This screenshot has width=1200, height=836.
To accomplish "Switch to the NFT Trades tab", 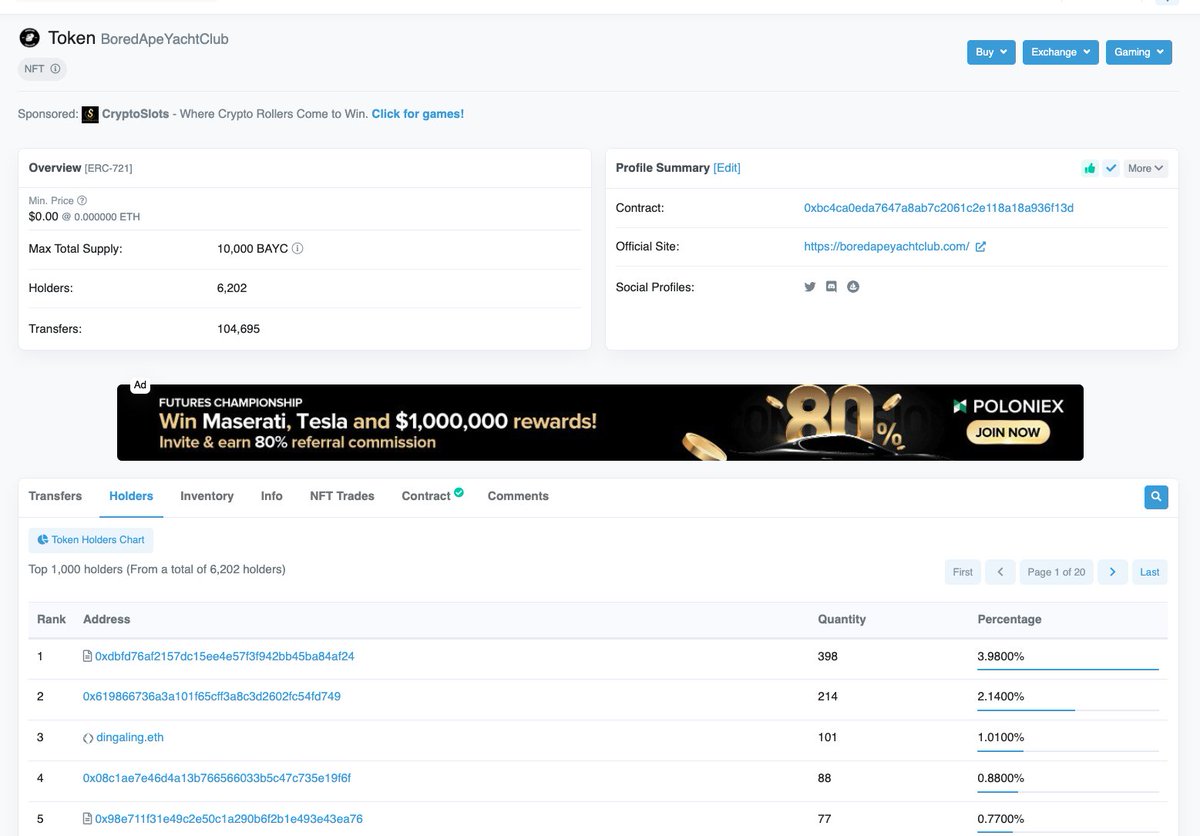I will point(341,495).
